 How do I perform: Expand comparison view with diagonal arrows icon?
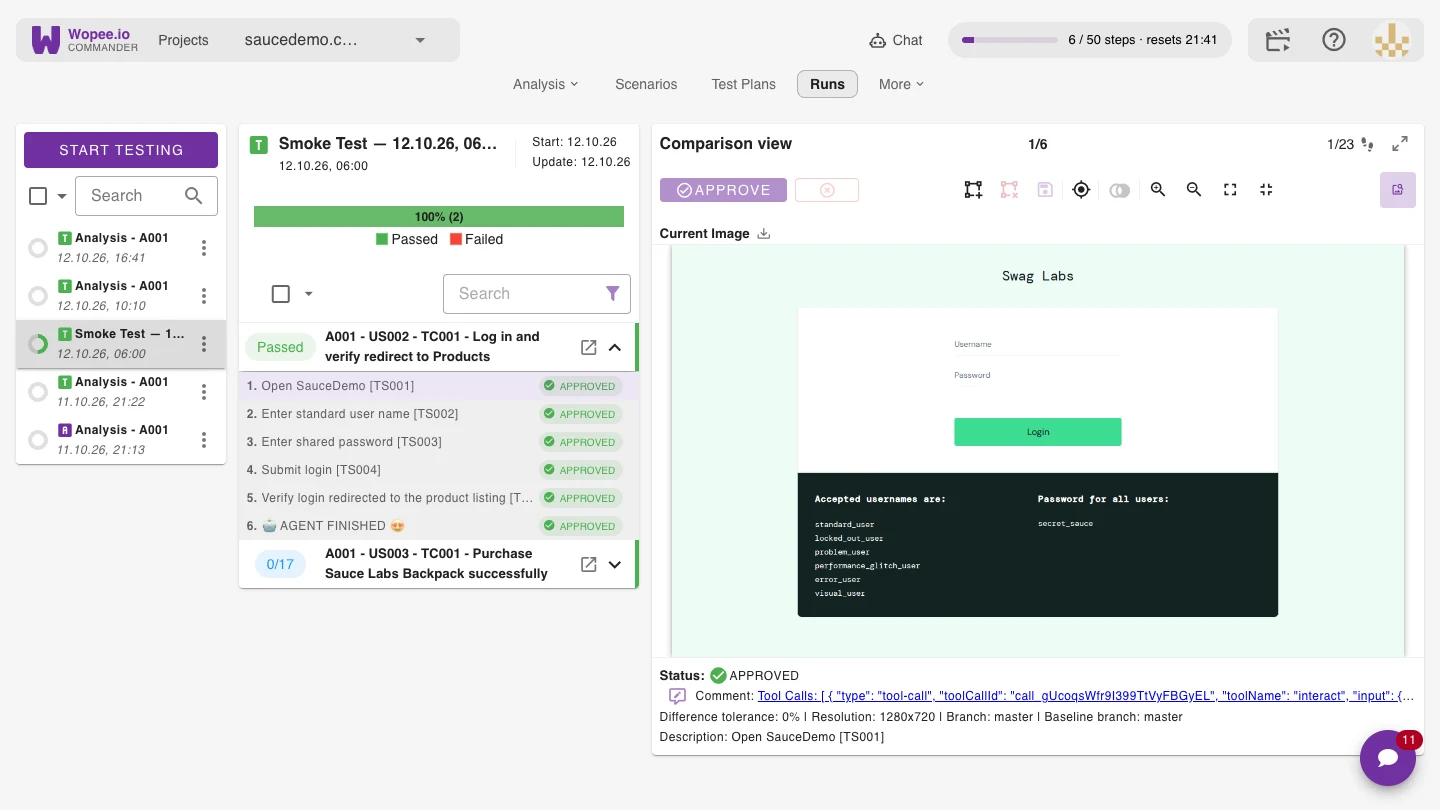1400,144
